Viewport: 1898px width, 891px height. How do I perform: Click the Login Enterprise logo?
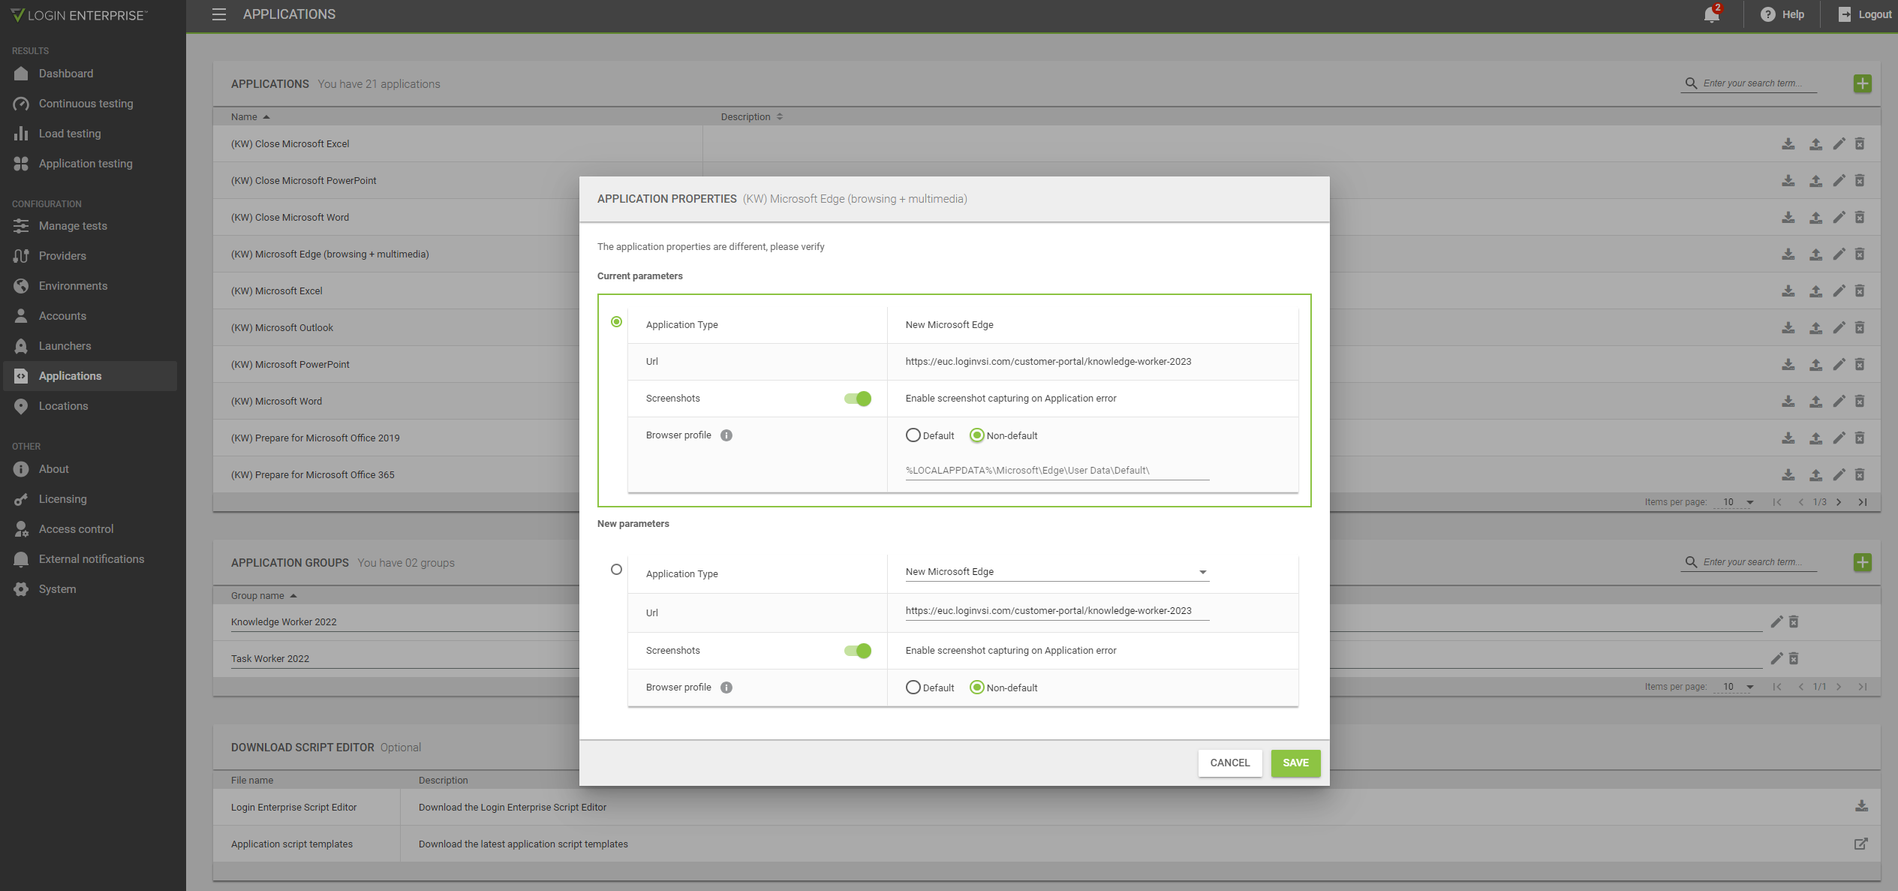pyautogui.click(x=78, y=15)
